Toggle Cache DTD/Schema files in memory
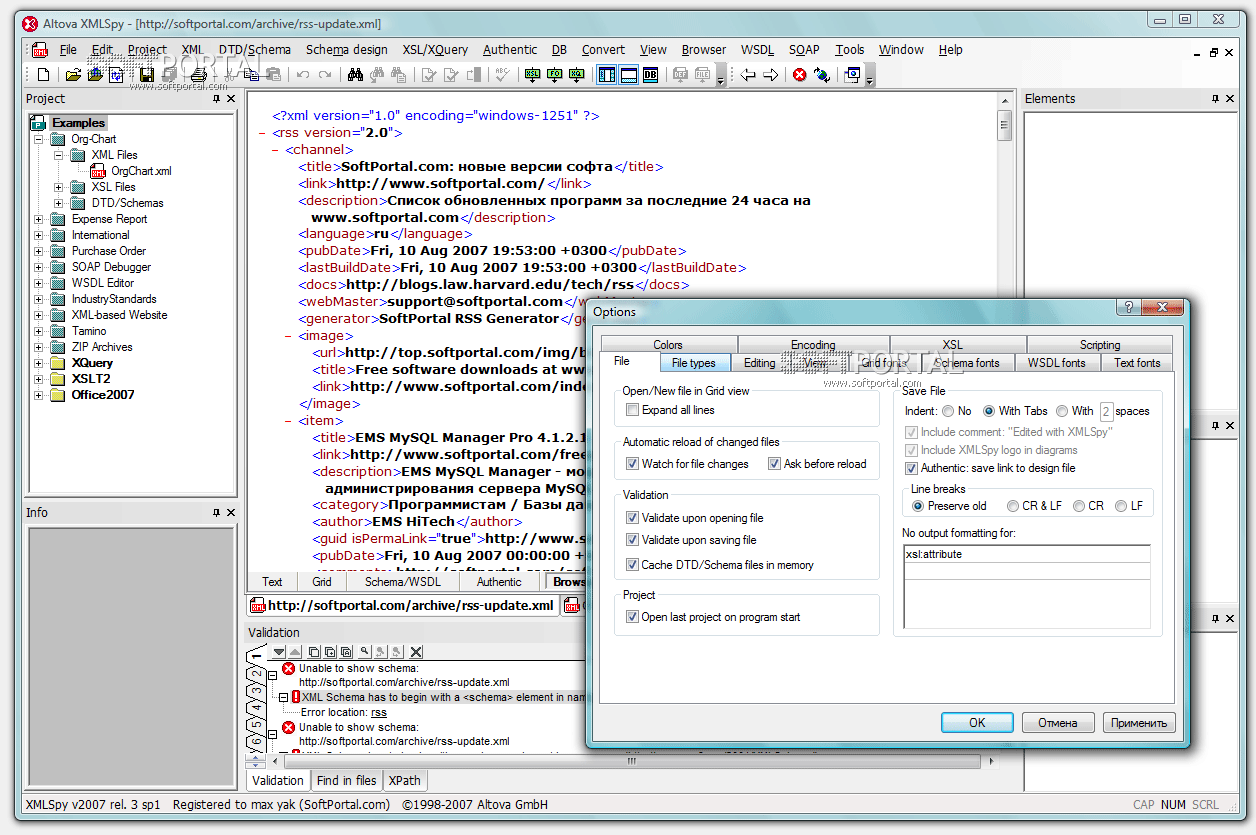Screen dimensions: 1256x835 point(632,565)
